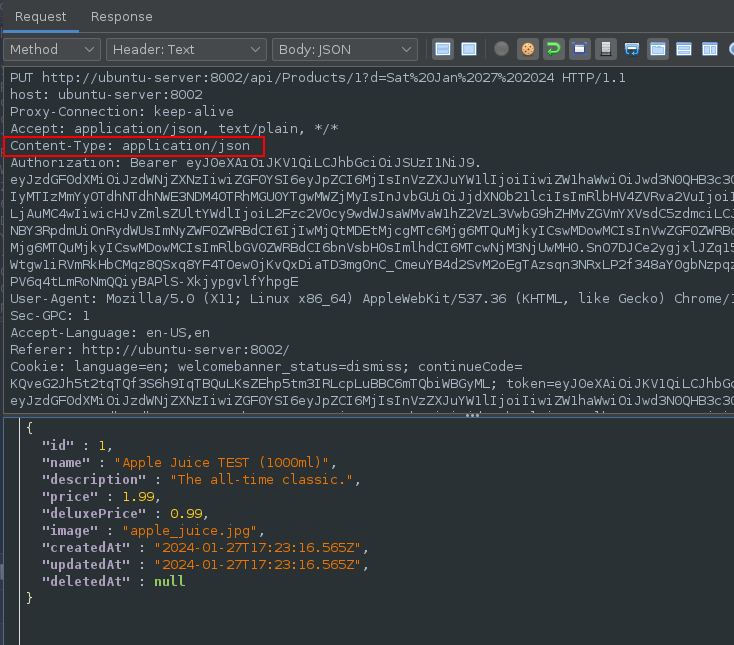Click the Referer header line

pos(150,350)
